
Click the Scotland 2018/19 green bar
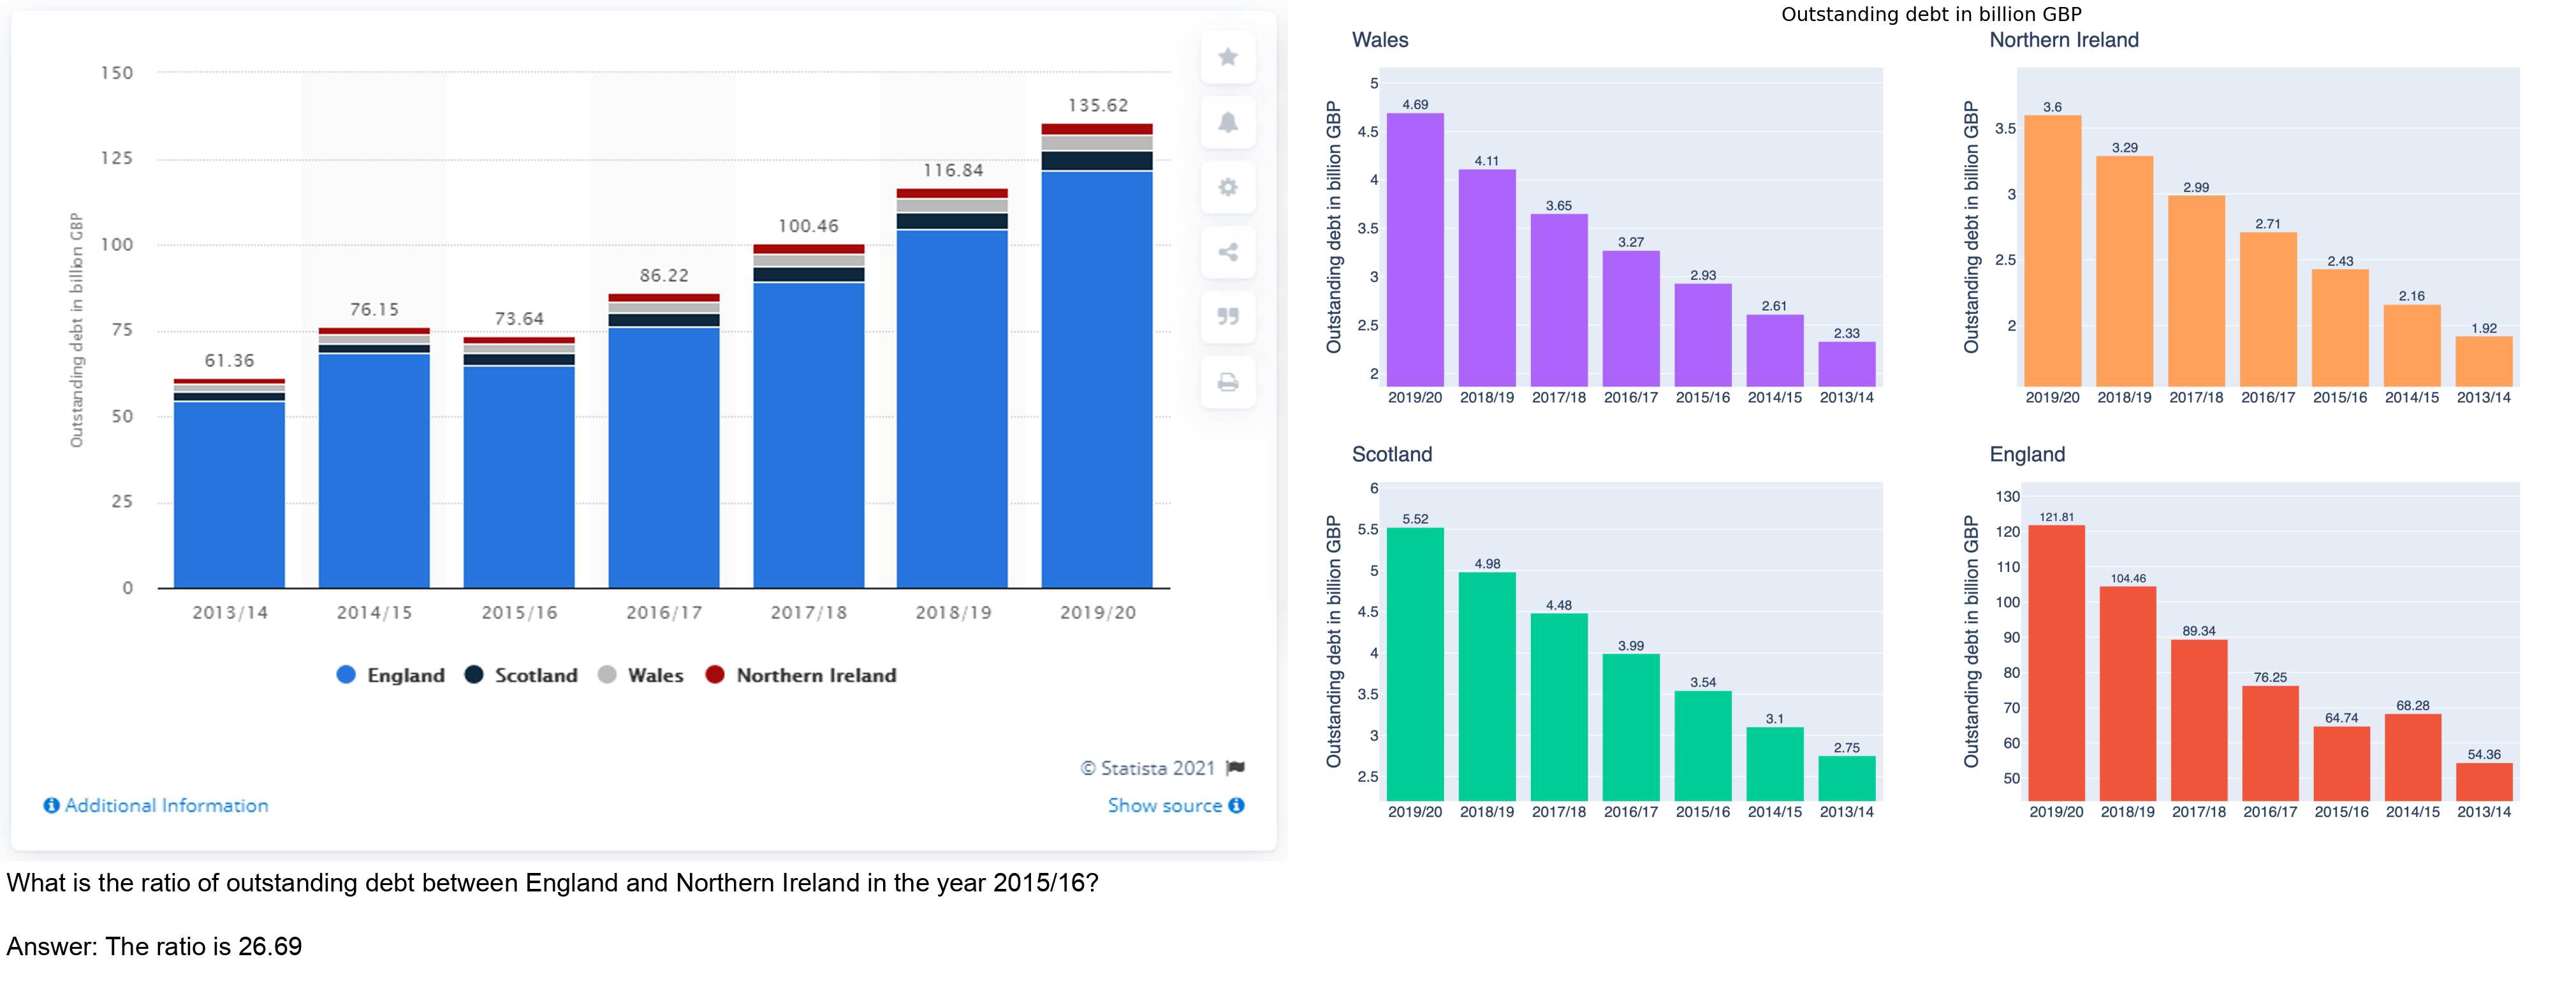1487,686
